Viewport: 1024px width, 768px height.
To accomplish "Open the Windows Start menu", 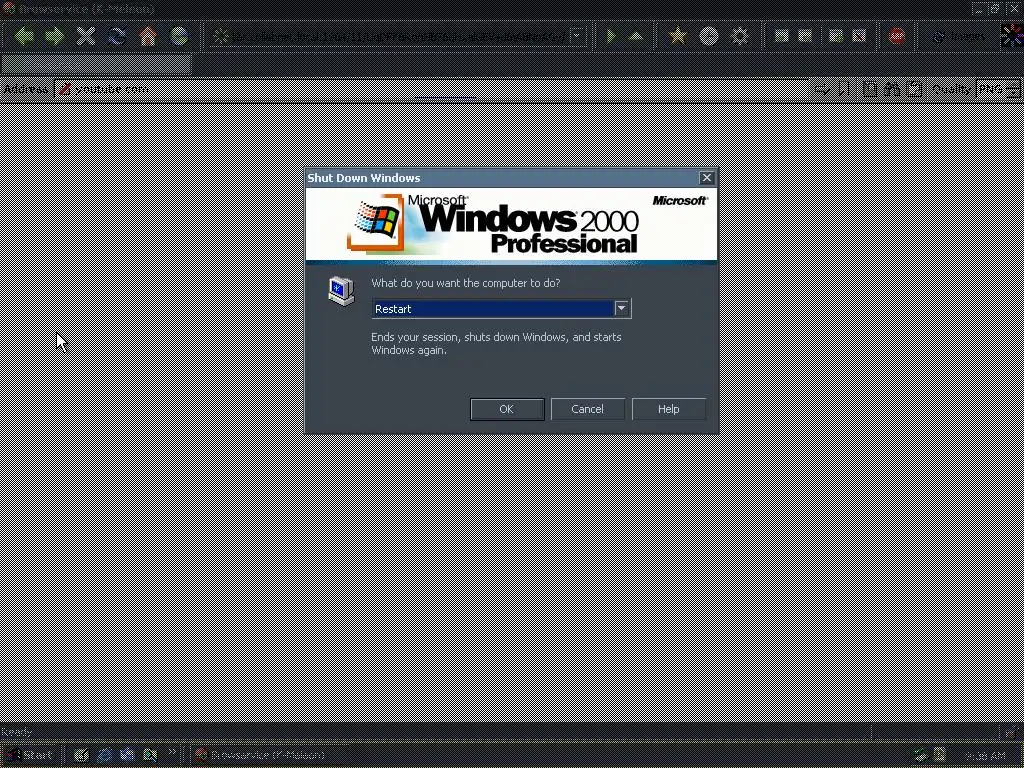I will (x=30, y=755).
